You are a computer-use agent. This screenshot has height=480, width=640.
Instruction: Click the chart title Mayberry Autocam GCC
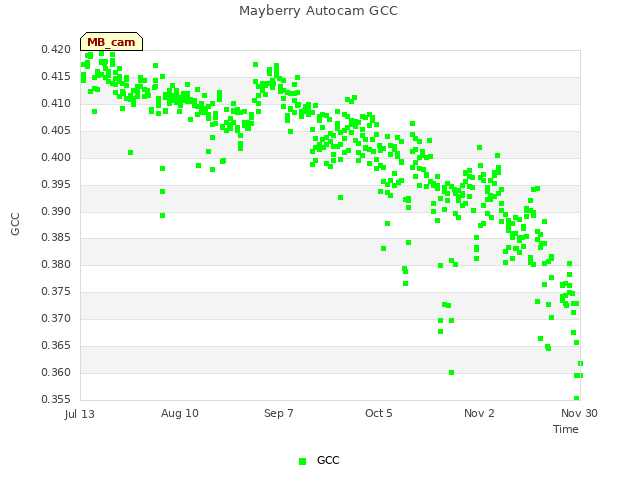coord(318,11)
